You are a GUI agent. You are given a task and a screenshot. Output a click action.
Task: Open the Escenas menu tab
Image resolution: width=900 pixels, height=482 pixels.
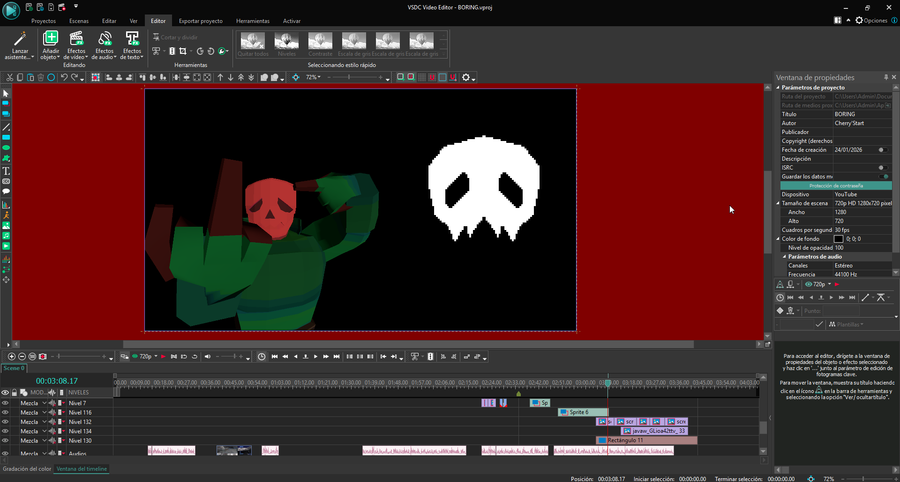[79, 21]
